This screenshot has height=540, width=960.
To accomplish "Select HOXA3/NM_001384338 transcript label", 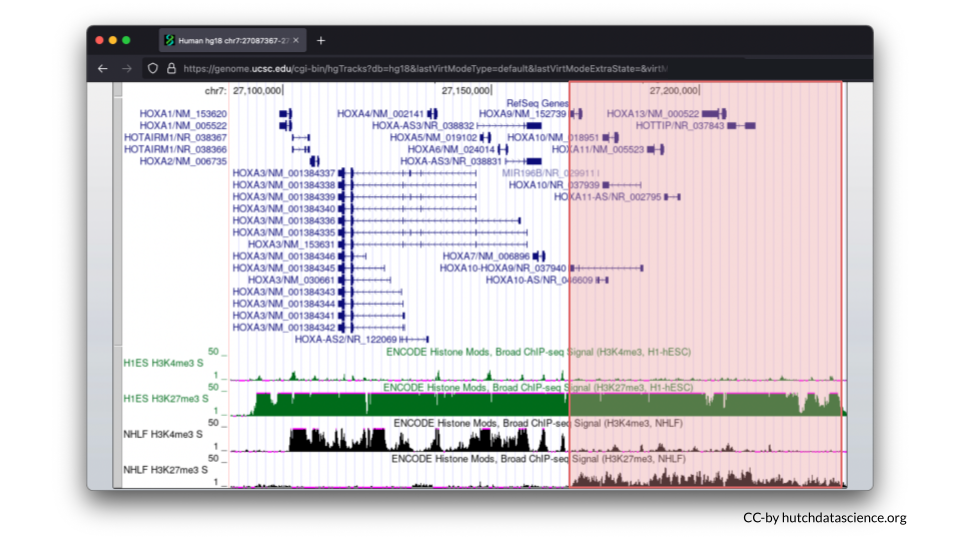I will point(283,185).
